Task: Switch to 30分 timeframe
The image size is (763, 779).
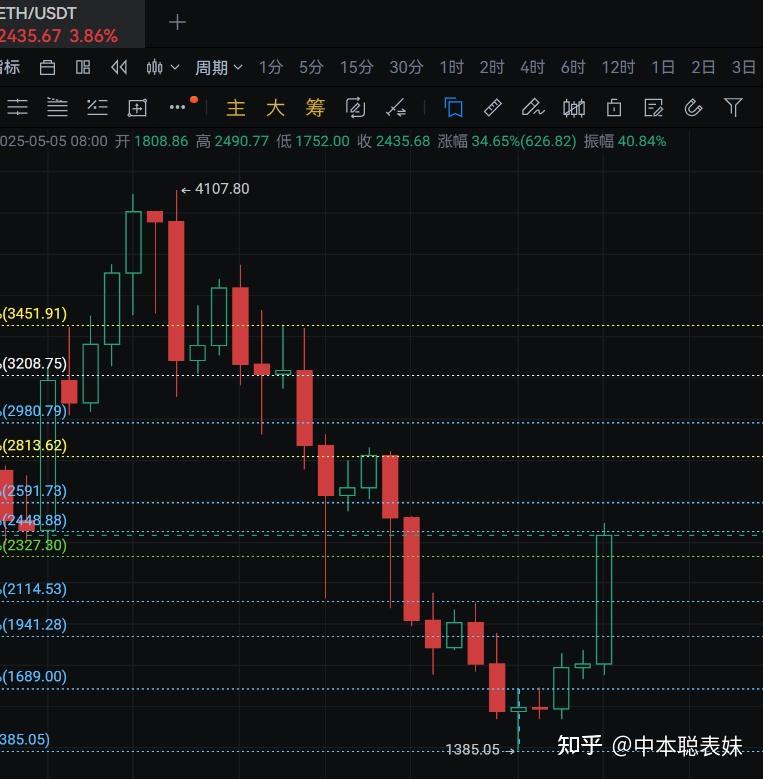Action: 406,67
